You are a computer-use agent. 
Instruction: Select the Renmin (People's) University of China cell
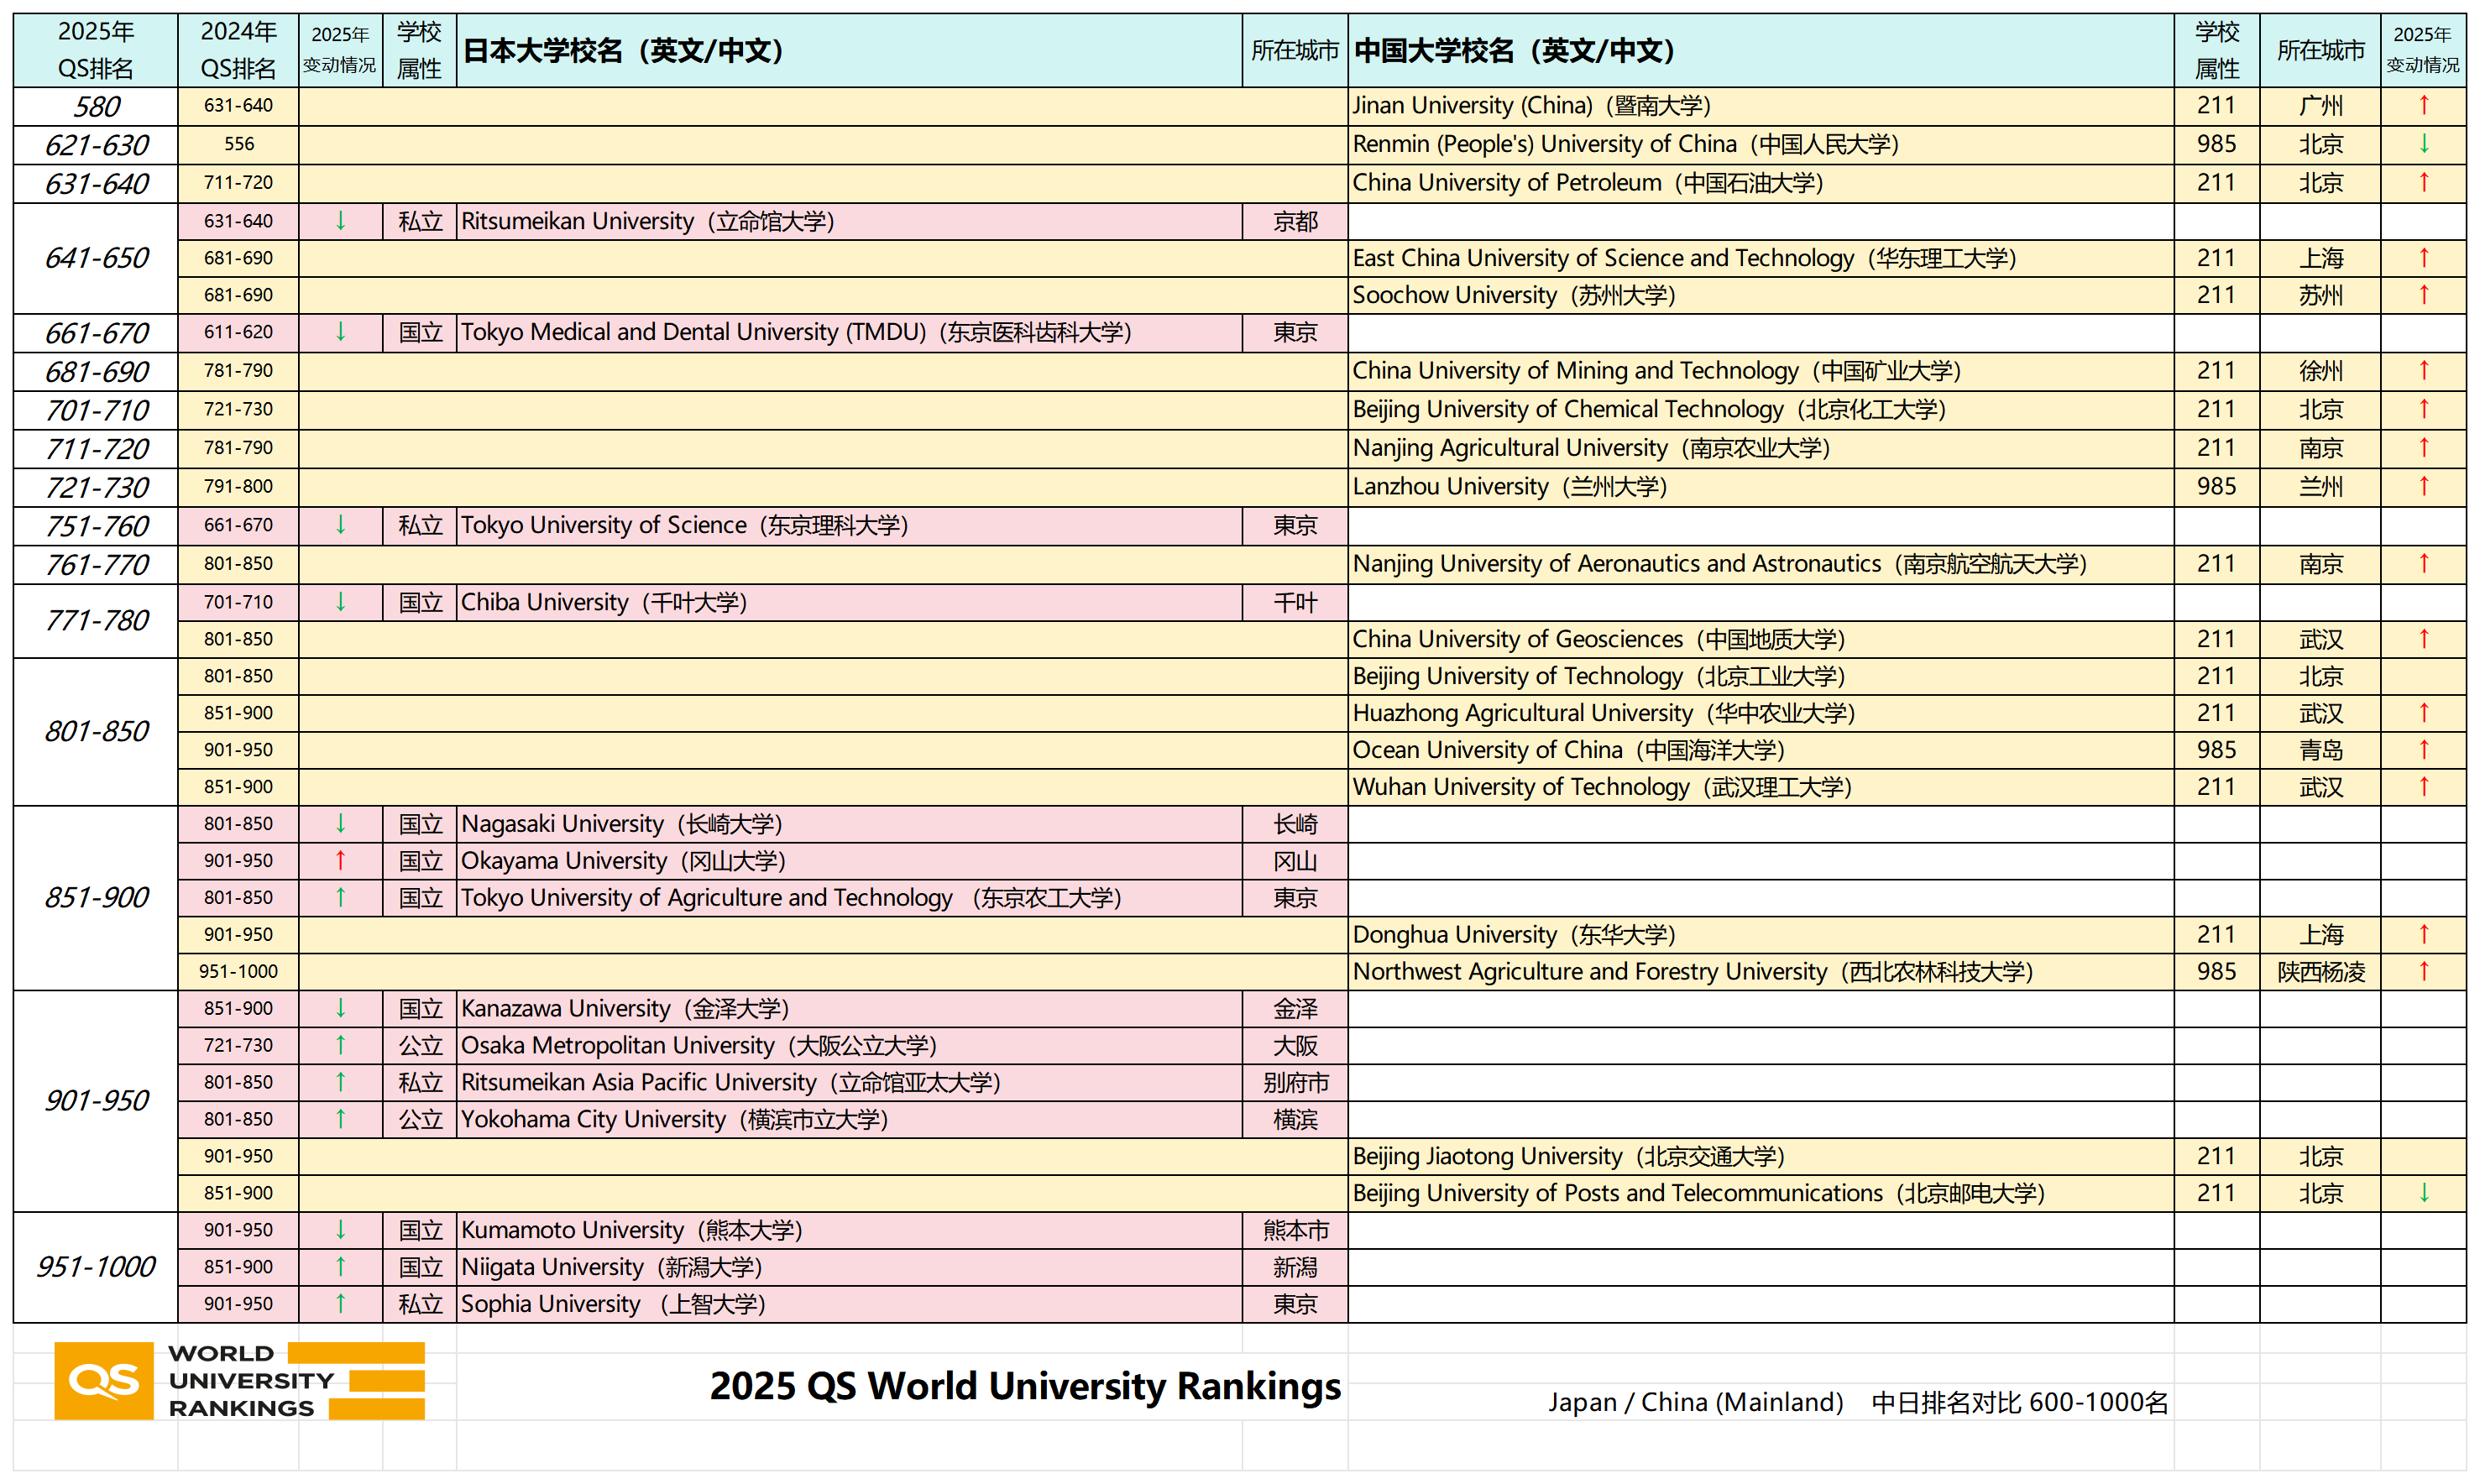[1760, 144]
